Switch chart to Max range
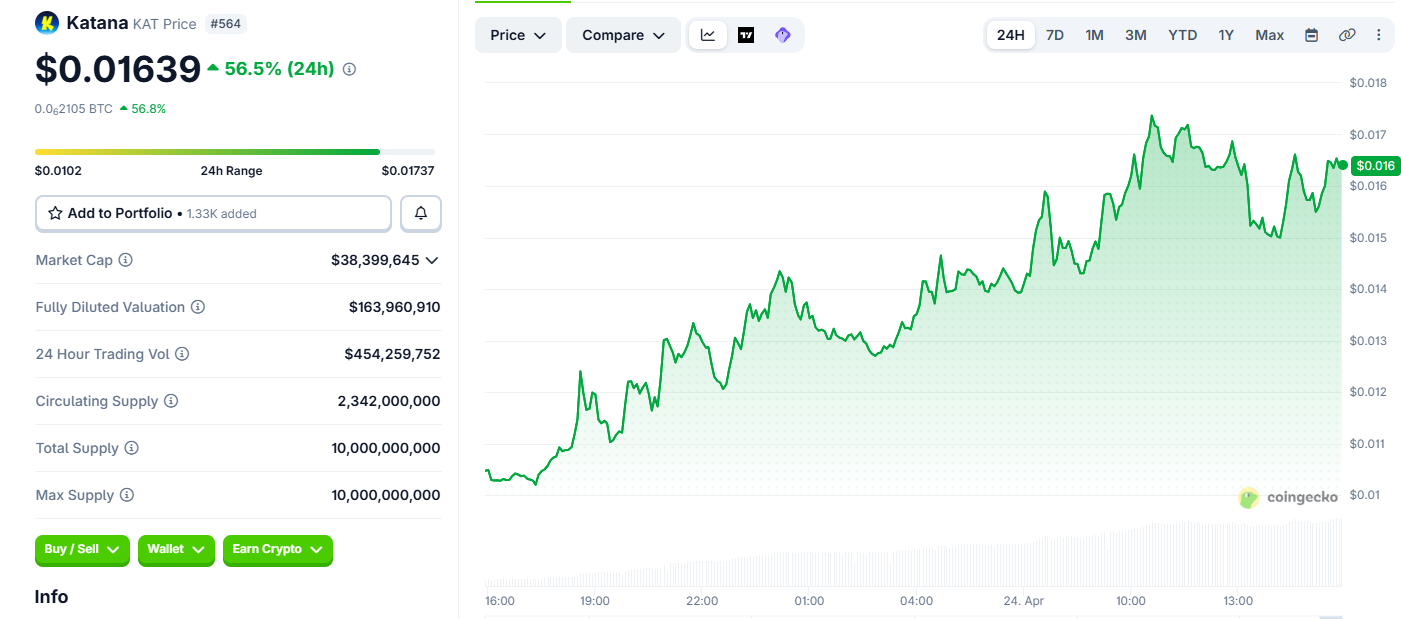This screenshot has height=619, width=1401. pyautogui.click(x=1269, y=35)
